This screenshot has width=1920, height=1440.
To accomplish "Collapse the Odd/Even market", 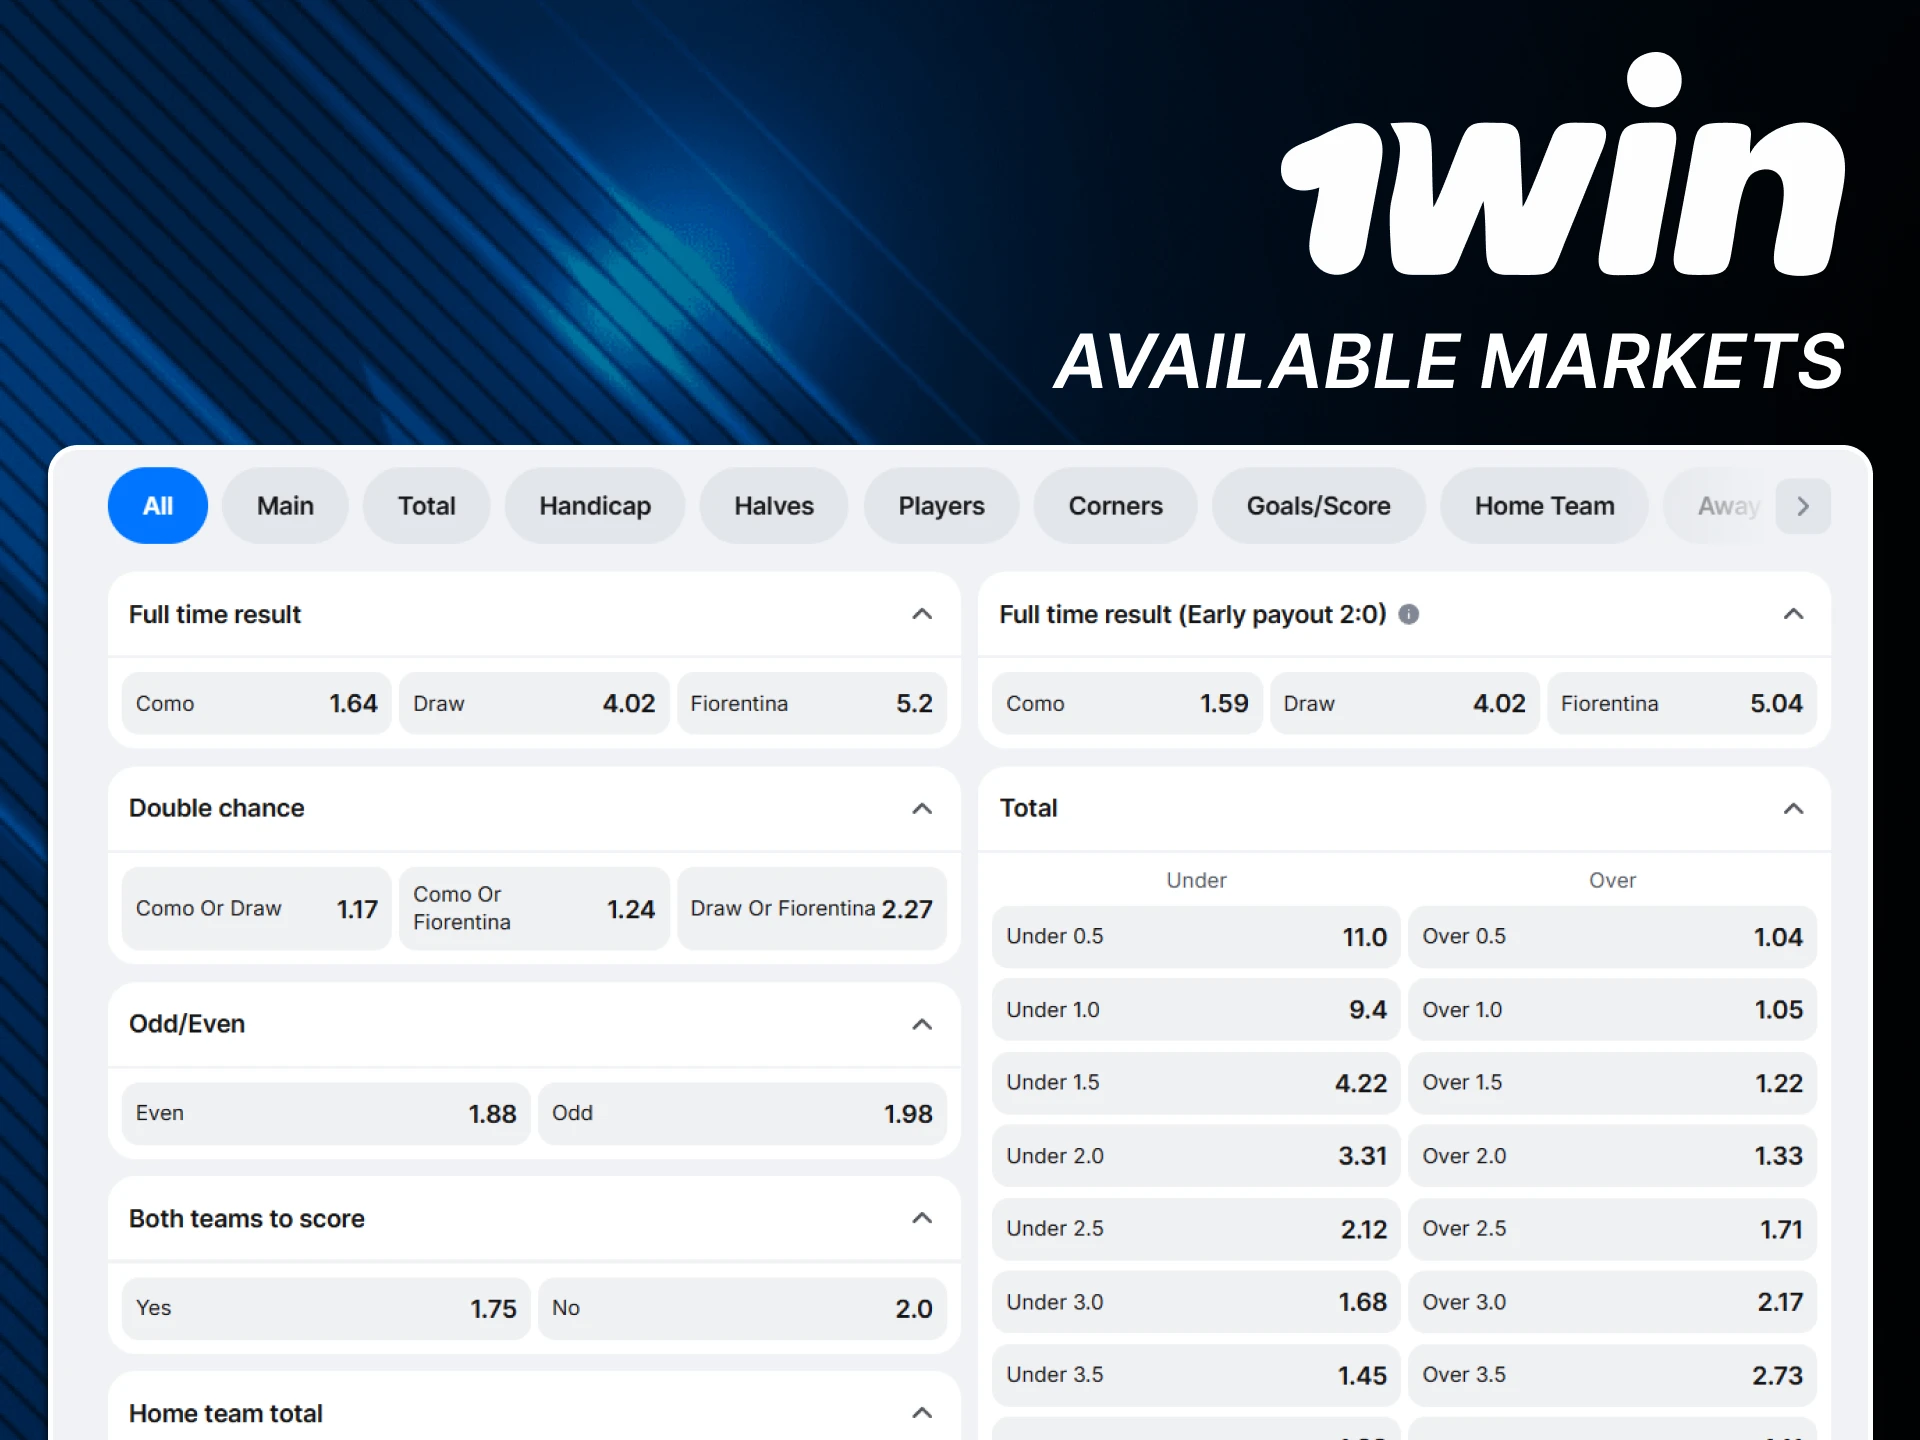I will (921, 1024).
